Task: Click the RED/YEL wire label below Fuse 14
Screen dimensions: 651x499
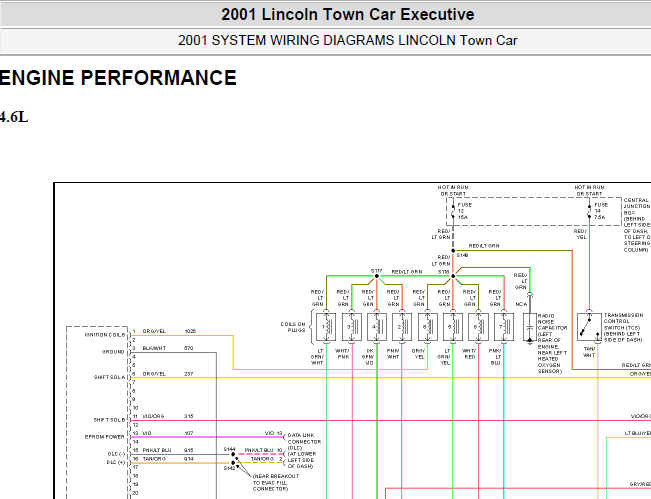Action: point(580,234)
